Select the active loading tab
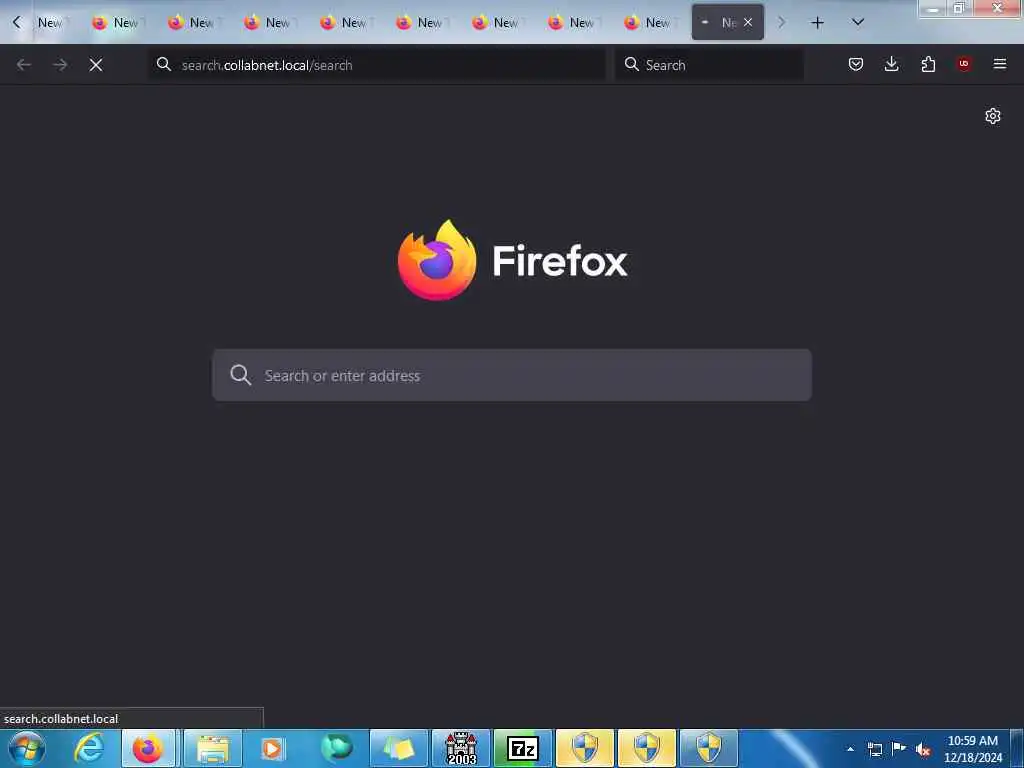This screenshot has width=1024, height=768. tap(728, 23)
